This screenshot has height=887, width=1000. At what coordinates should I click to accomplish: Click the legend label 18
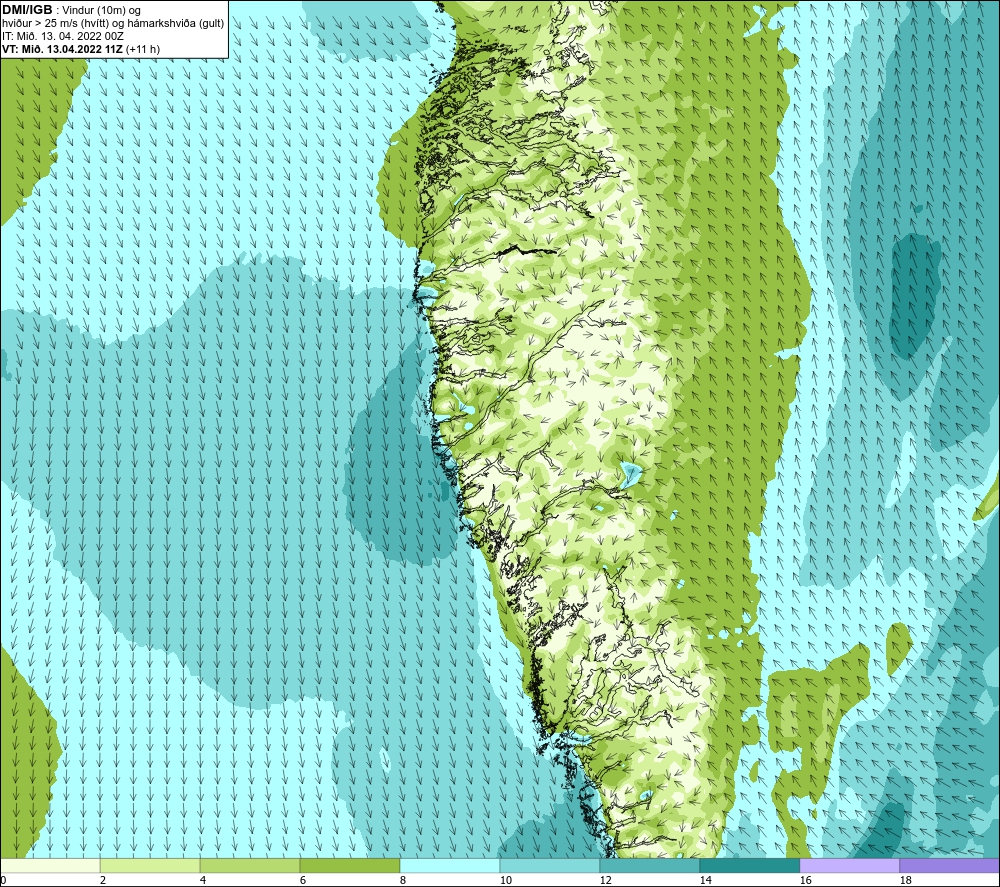click(x=905, y=881)
